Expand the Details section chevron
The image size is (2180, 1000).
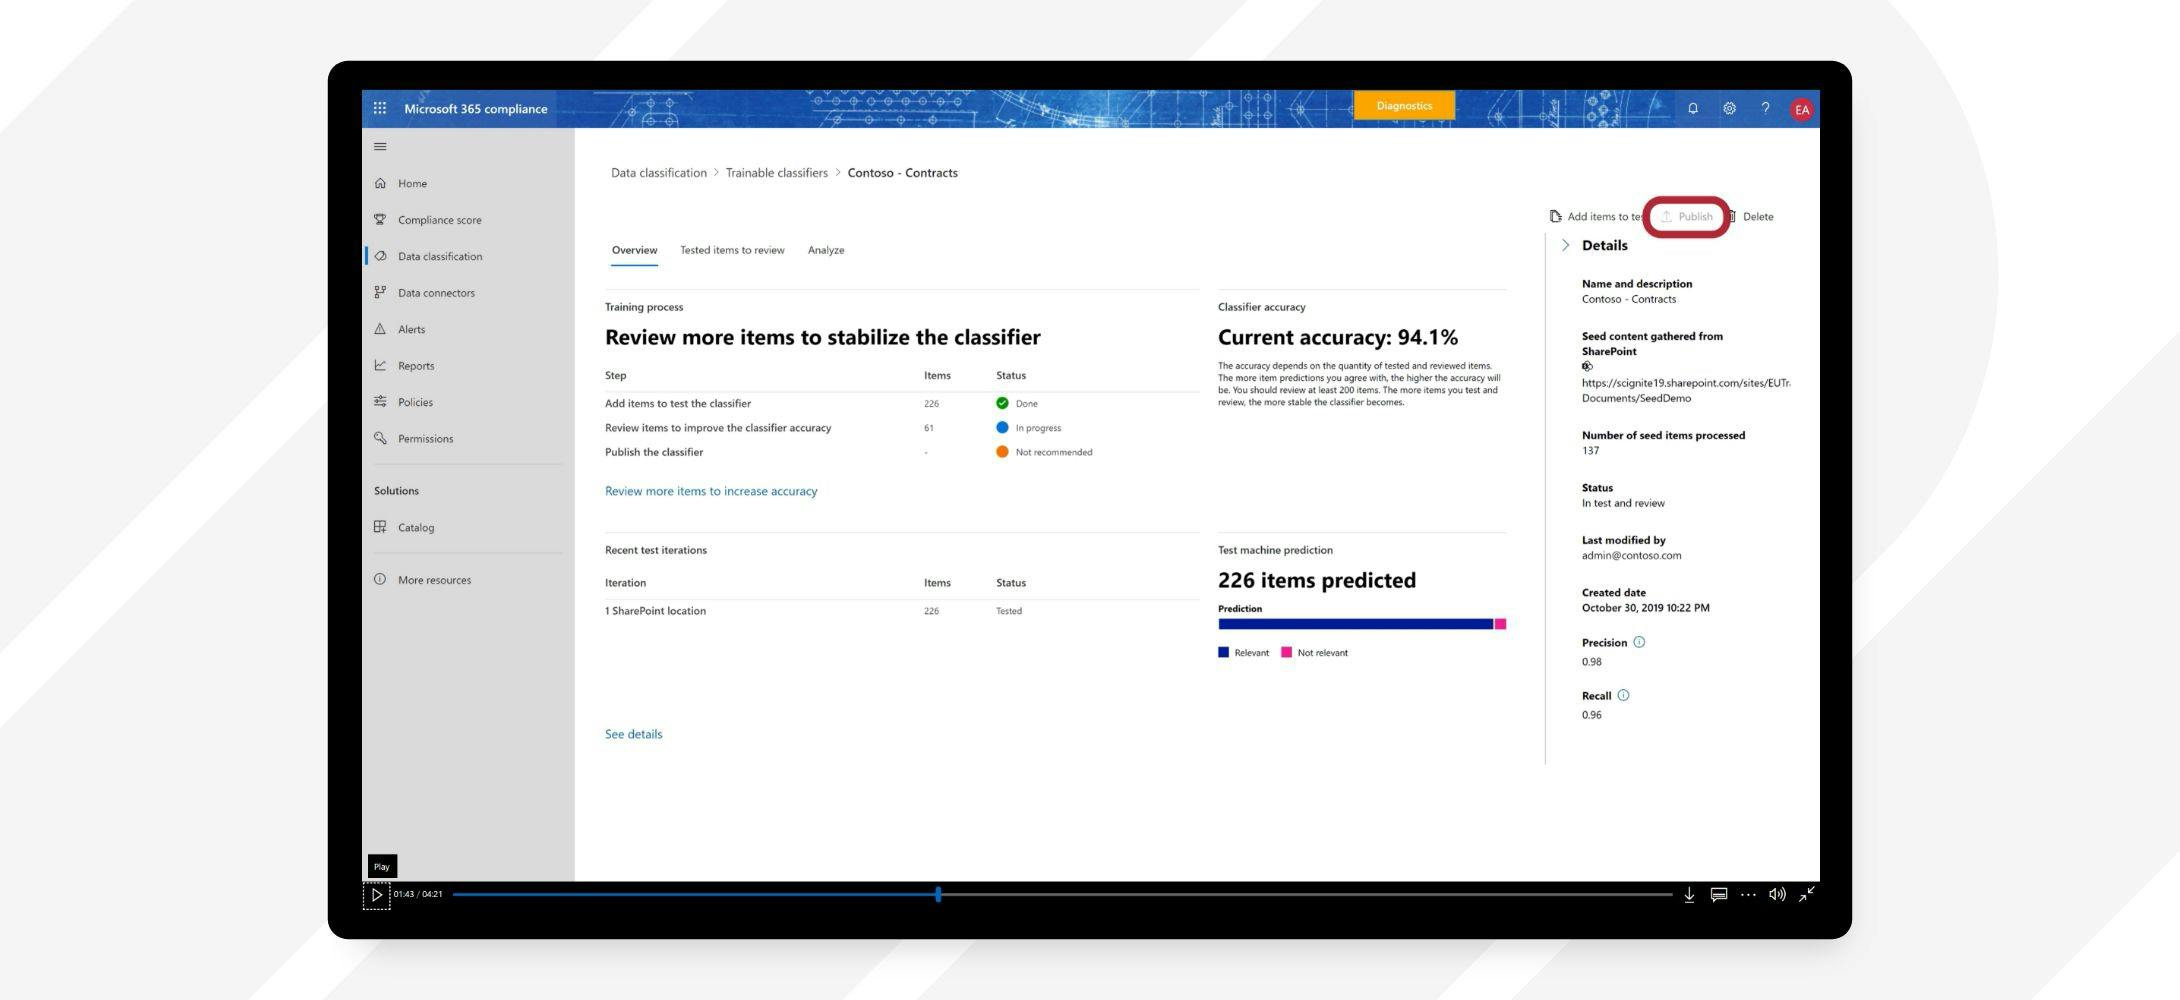click(x=1566, y=243)
